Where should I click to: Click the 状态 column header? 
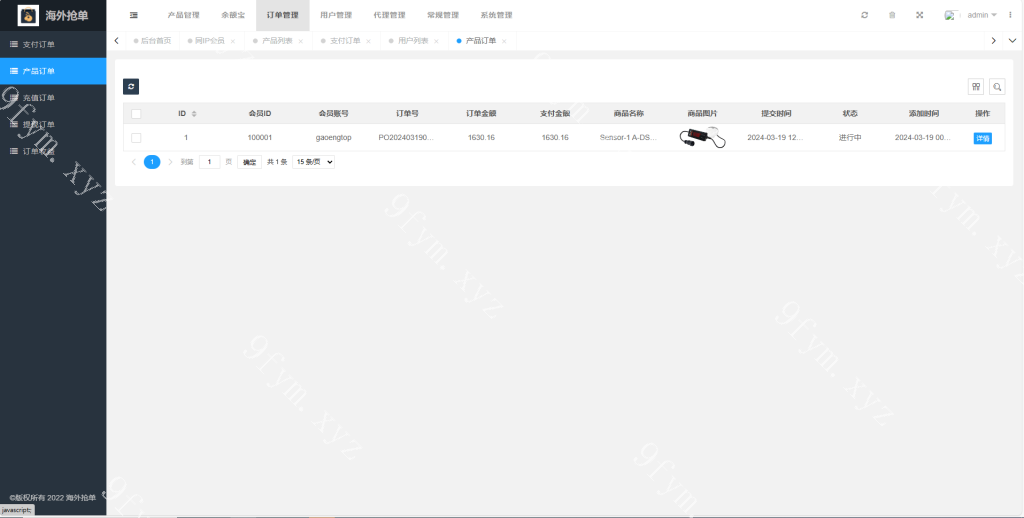850,114
